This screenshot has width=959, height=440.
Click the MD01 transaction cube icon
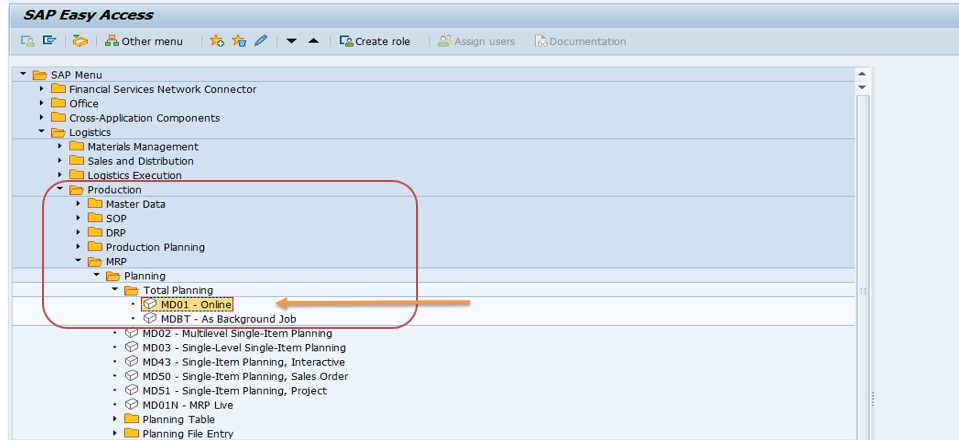(150, 304)
